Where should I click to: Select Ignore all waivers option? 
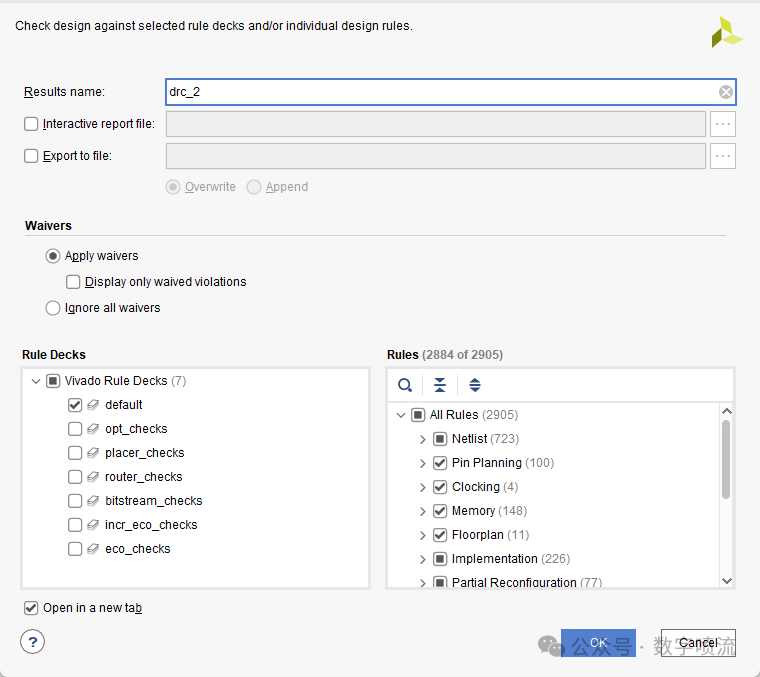click(x=53, y=308)
